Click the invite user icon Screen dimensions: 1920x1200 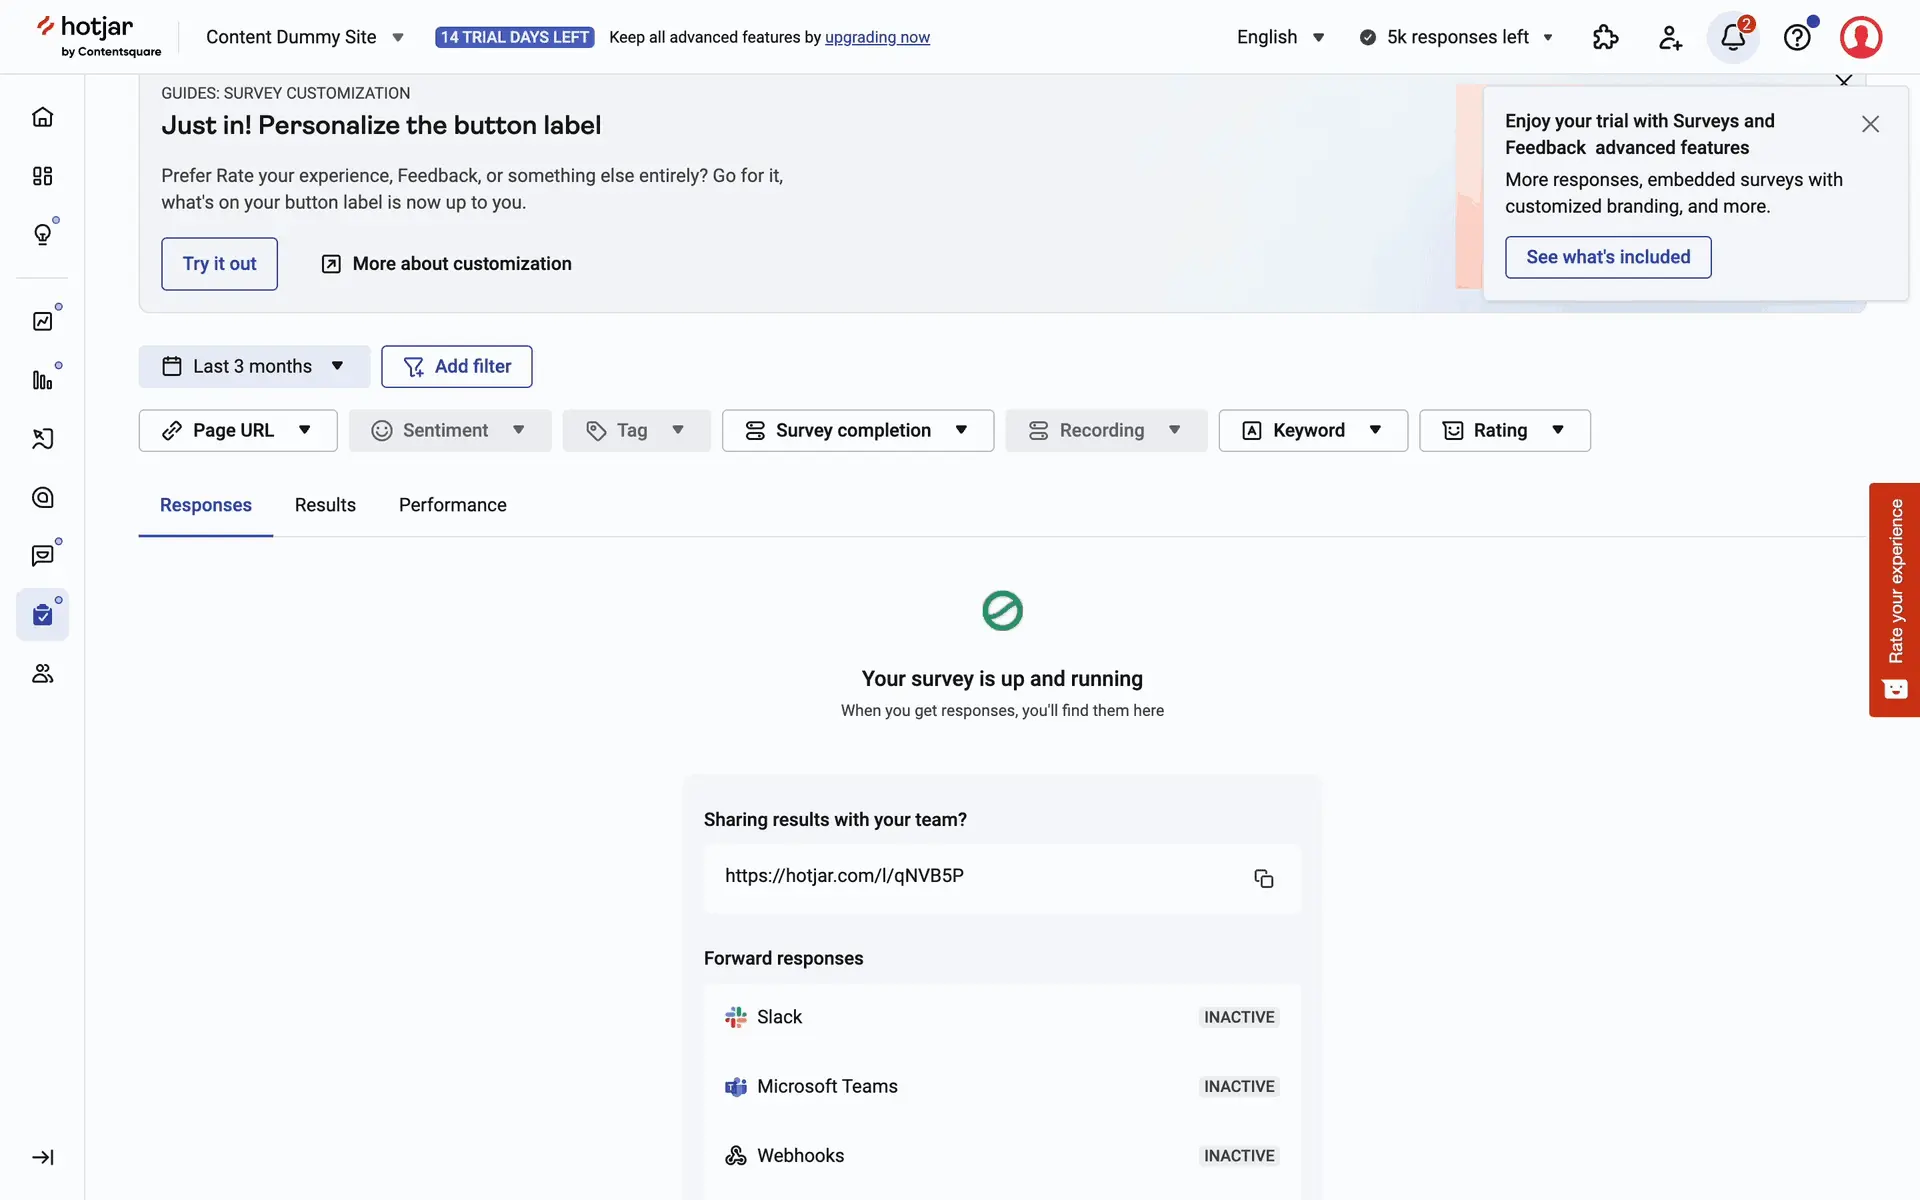coord(1669,38)
